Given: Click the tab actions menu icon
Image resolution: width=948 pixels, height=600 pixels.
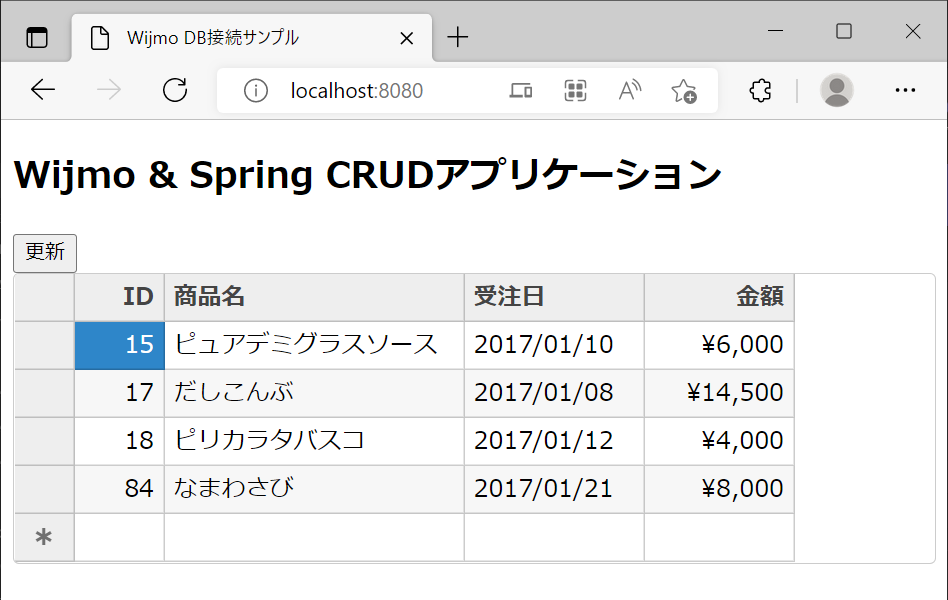Looking at the screenshot, I should point(37,38).
